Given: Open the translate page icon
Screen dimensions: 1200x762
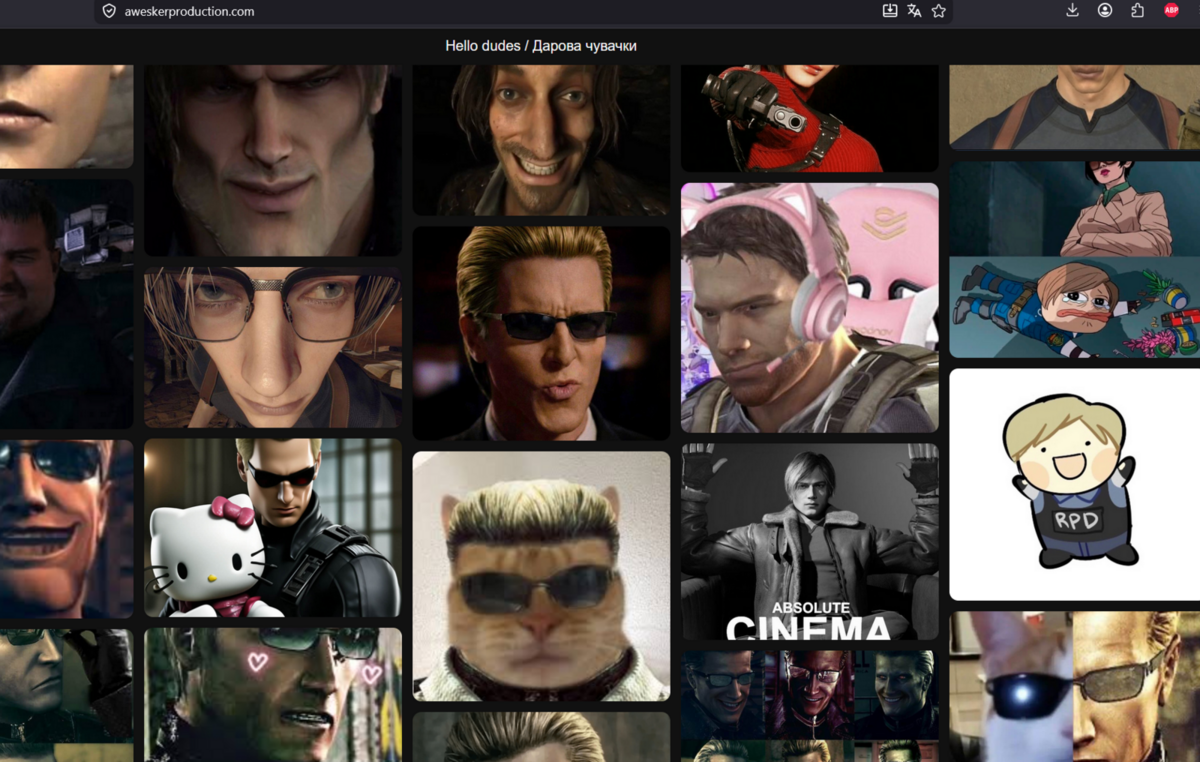Looking at the screenshot, I should point(914,11).
